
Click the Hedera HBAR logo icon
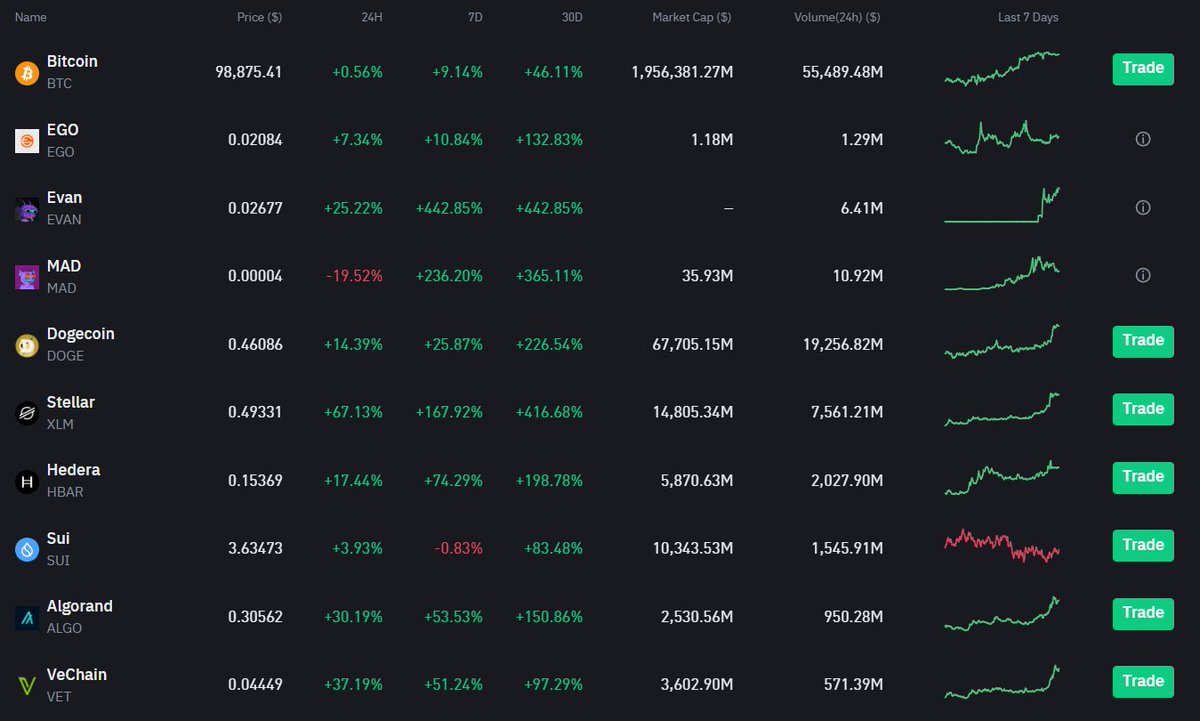[27, 481]
